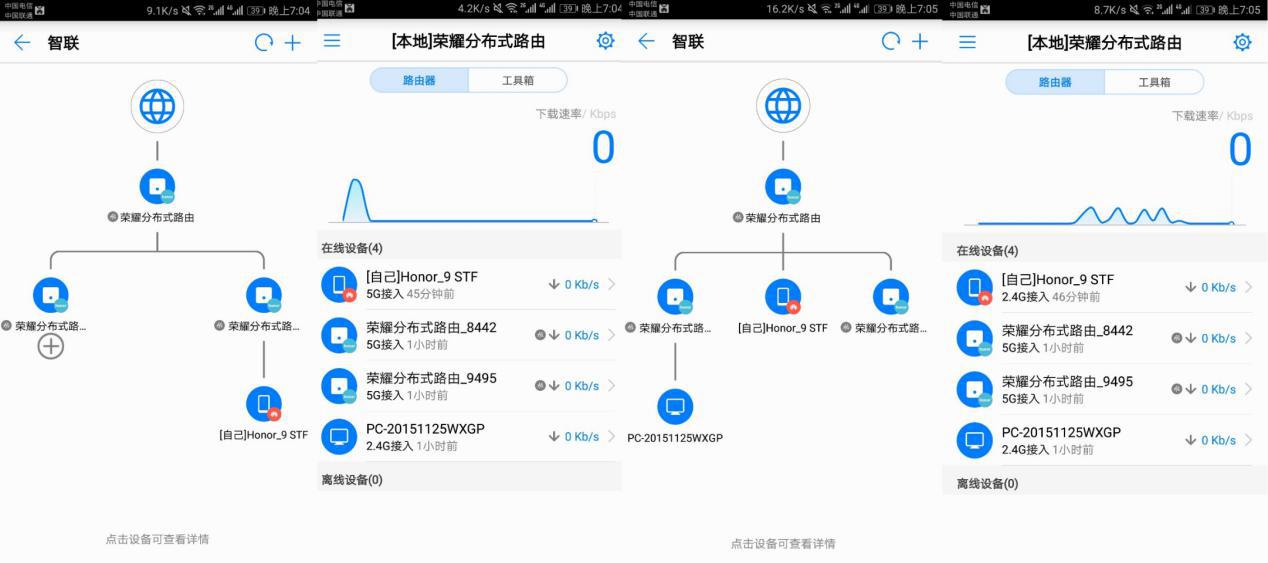This screenshot has width=1268, height=563.
Task: Tap title [本地]荣耀分布式路由 in list with Honor_9 2.4G接入
Action: [1105, 43]
